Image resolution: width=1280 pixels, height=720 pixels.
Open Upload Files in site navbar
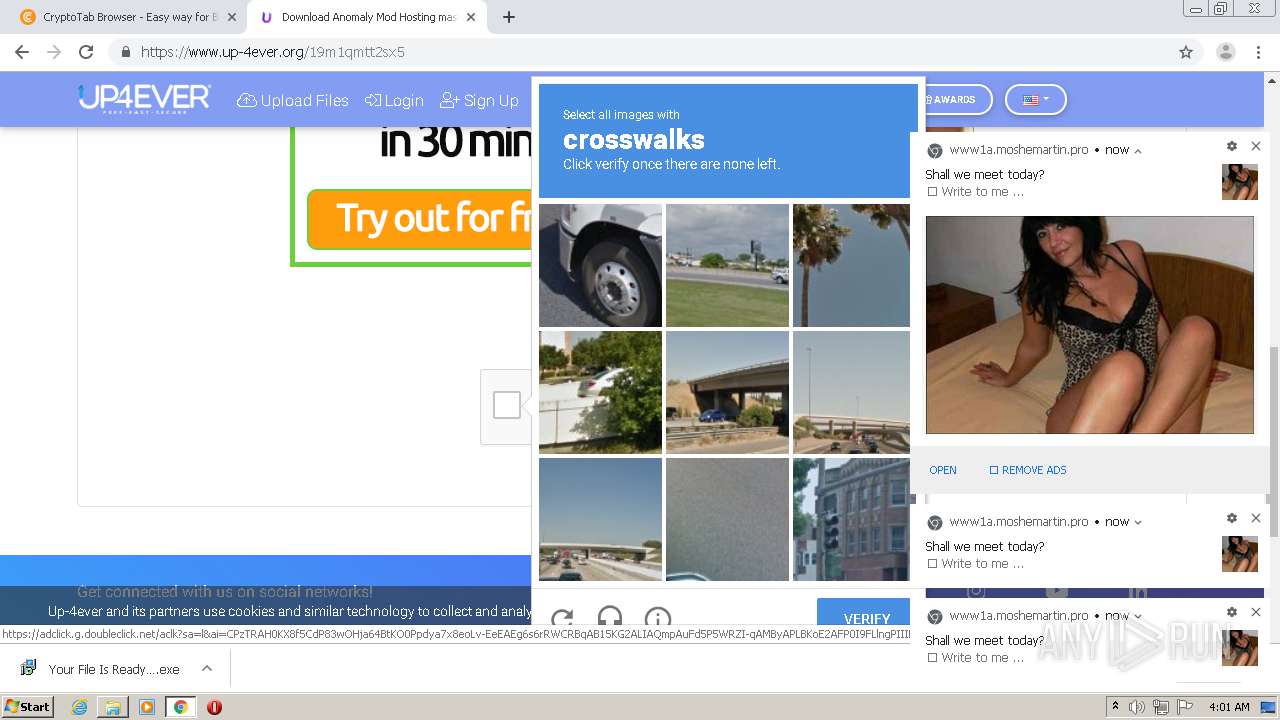point(293,100)
